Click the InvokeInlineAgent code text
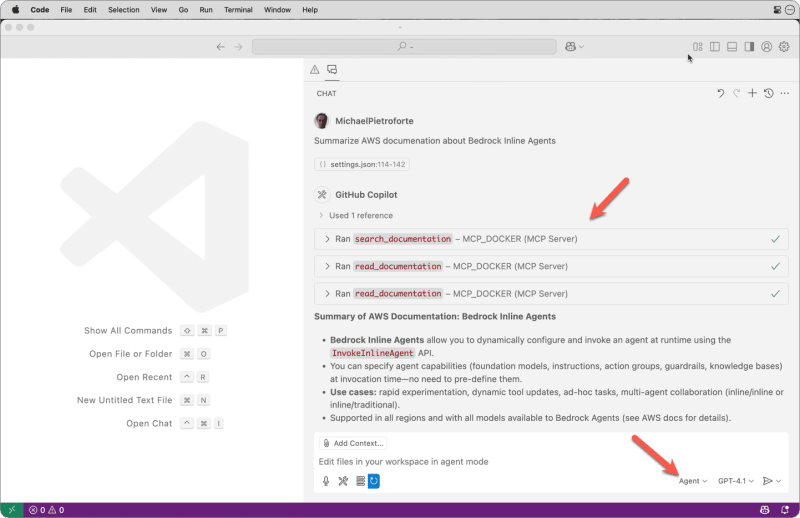This screenshot has height=518, width=800. pyautogui.click(x=372, y=353)
